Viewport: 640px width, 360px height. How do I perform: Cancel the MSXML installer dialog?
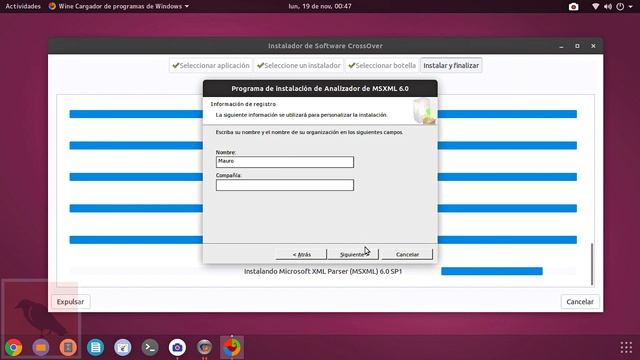pyautogui.click(x=407, y=254)
